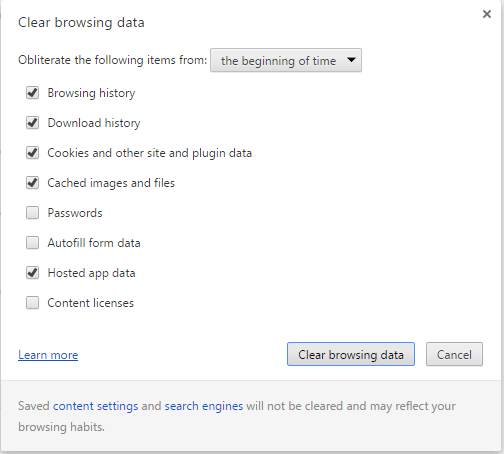Open the search engines link
504x454 pixels.
click(x=204, y=406)
